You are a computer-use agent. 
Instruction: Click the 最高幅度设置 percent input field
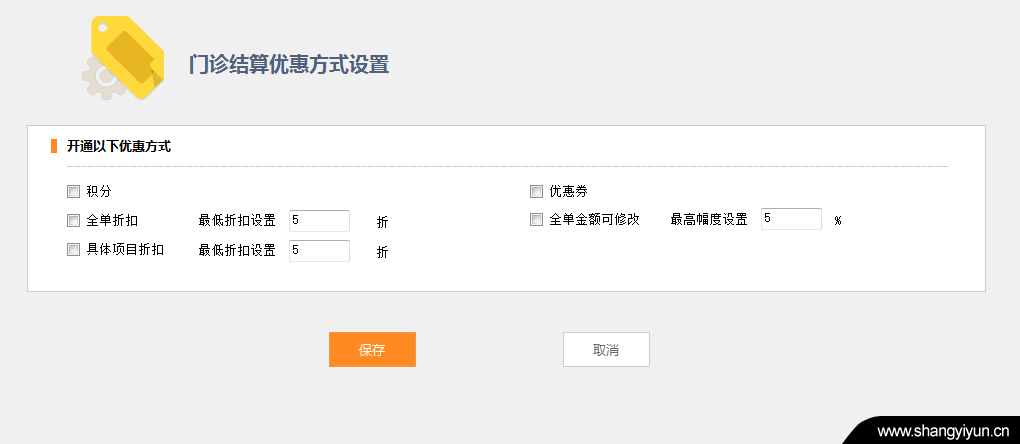coord(792,219)
